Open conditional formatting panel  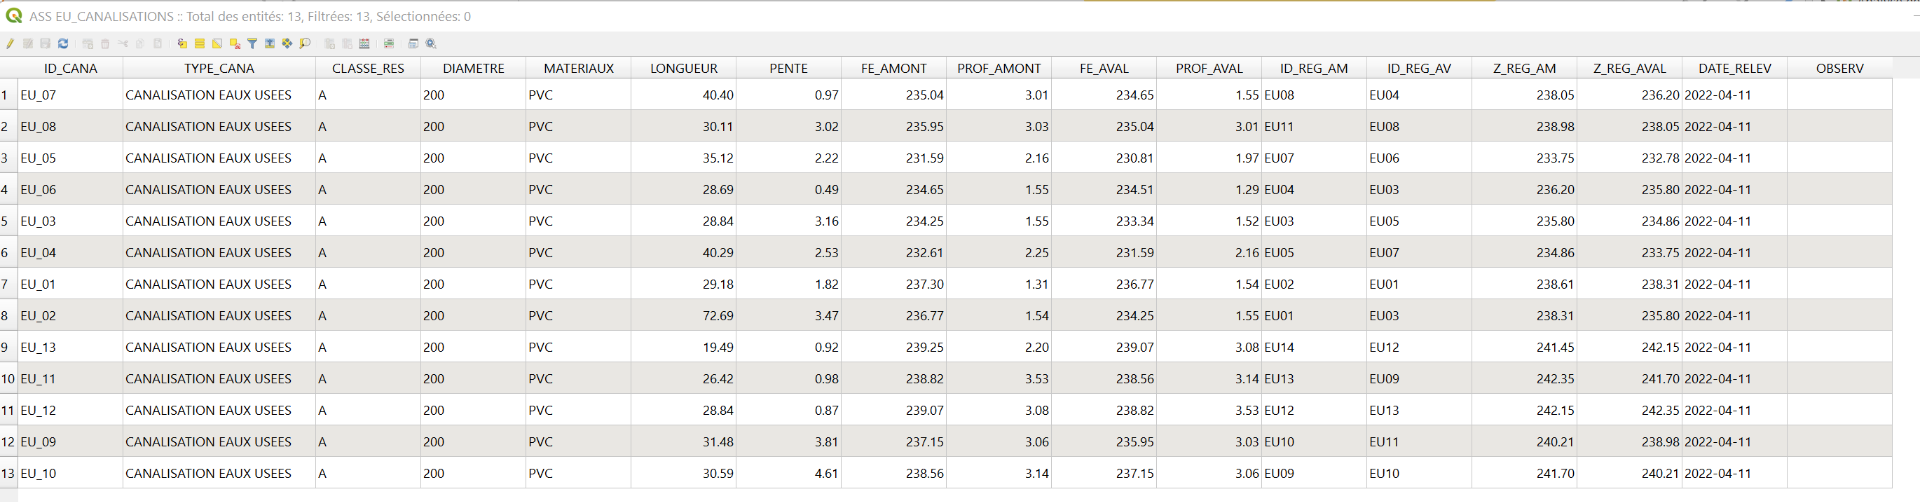388,44
